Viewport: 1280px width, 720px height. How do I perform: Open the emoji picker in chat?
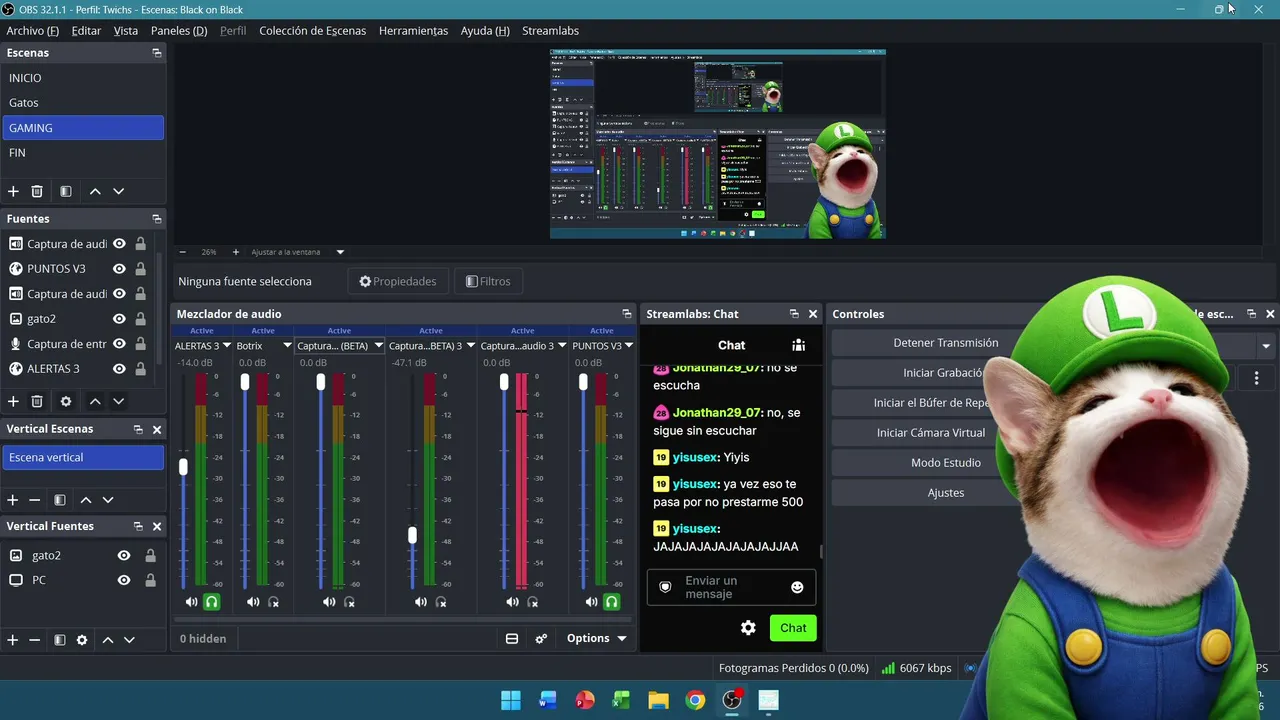coord(797,587)
